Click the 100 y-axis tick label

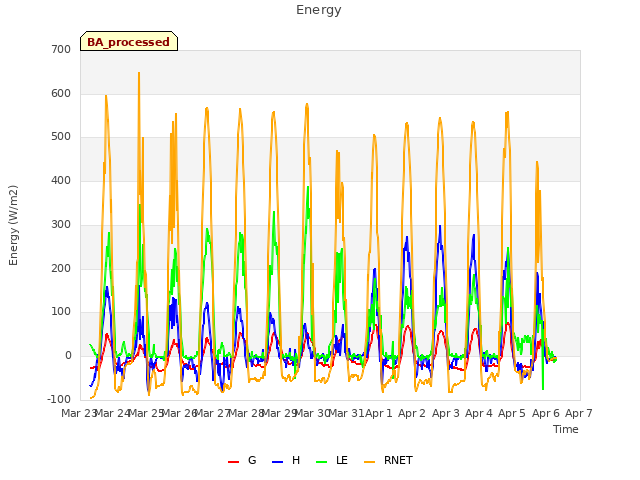pos(61,312)
